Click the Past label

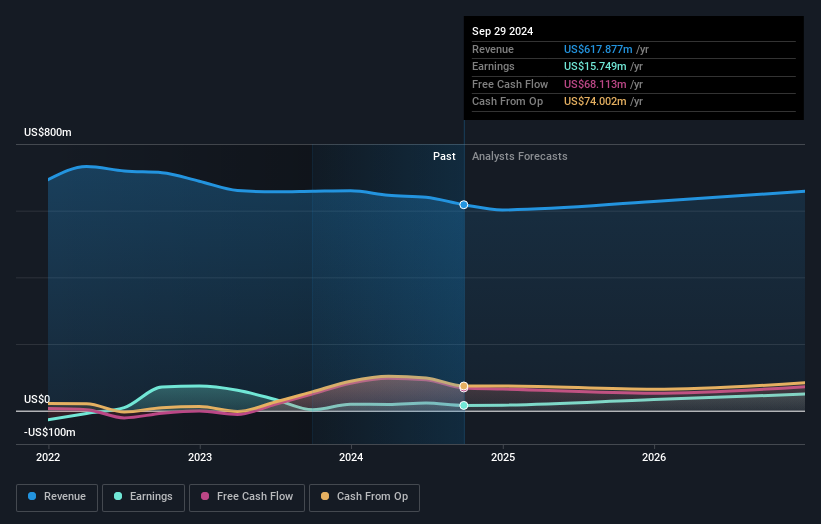tap(444, 156)
